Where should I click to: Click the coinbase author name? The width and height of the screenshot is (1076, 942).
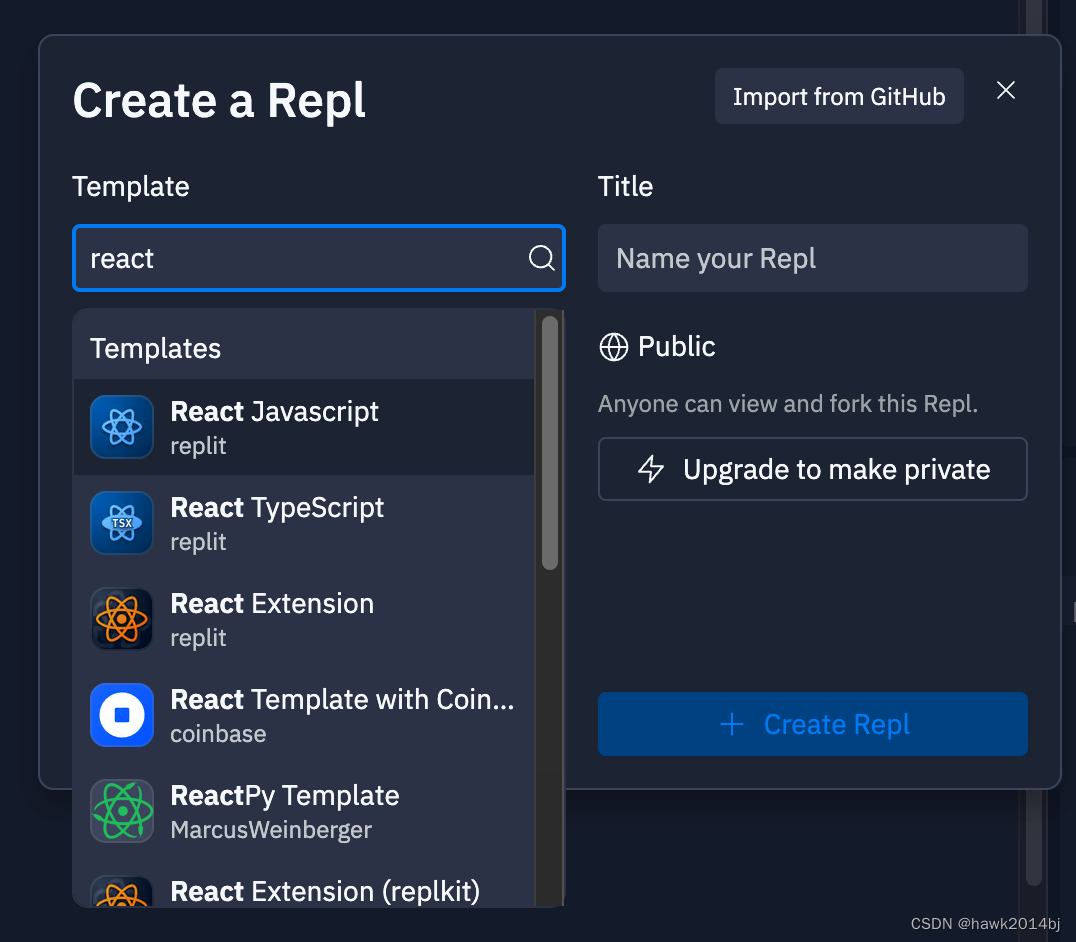218,734
